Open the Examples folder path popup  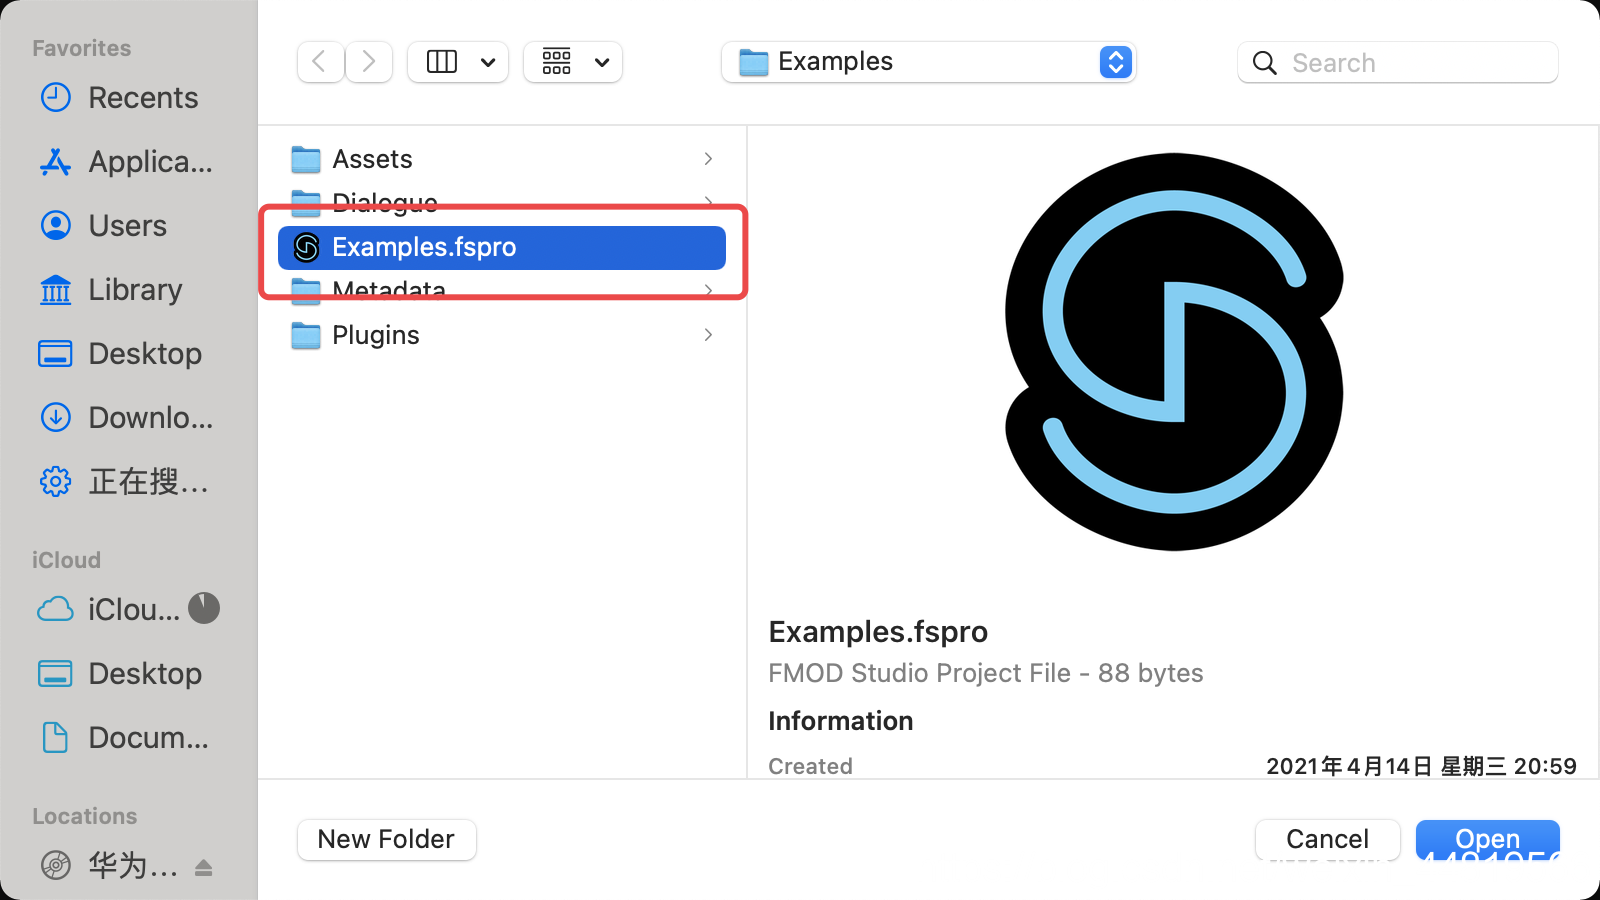[x=928, y=62]
